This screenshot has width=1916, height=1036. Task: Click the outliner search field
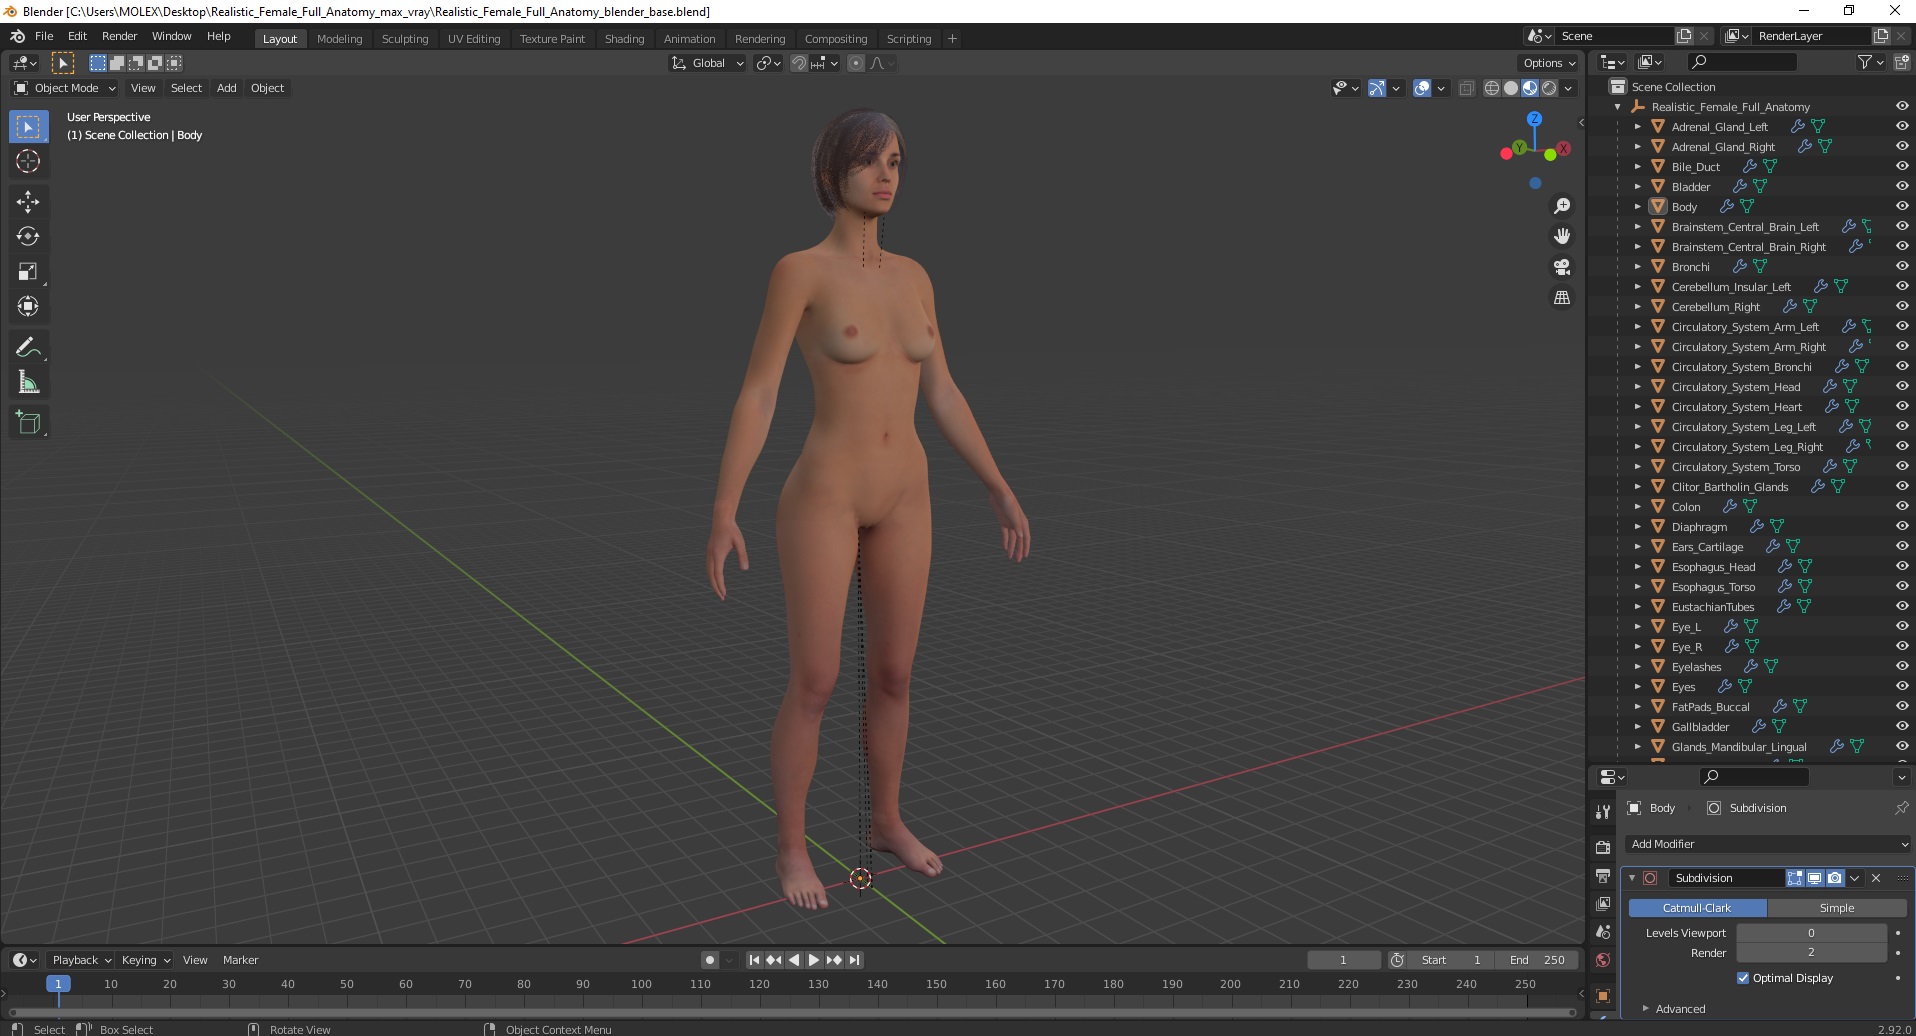click(x=1741, y=63)
